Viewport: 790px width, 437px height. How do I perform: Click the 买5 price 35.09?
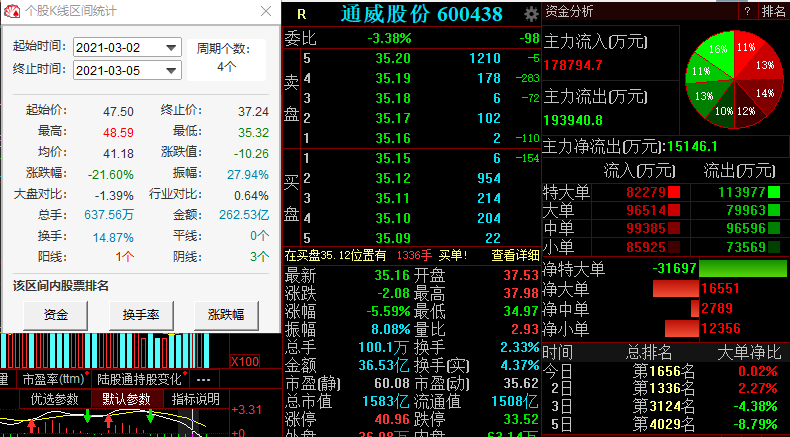click(393, 238)
